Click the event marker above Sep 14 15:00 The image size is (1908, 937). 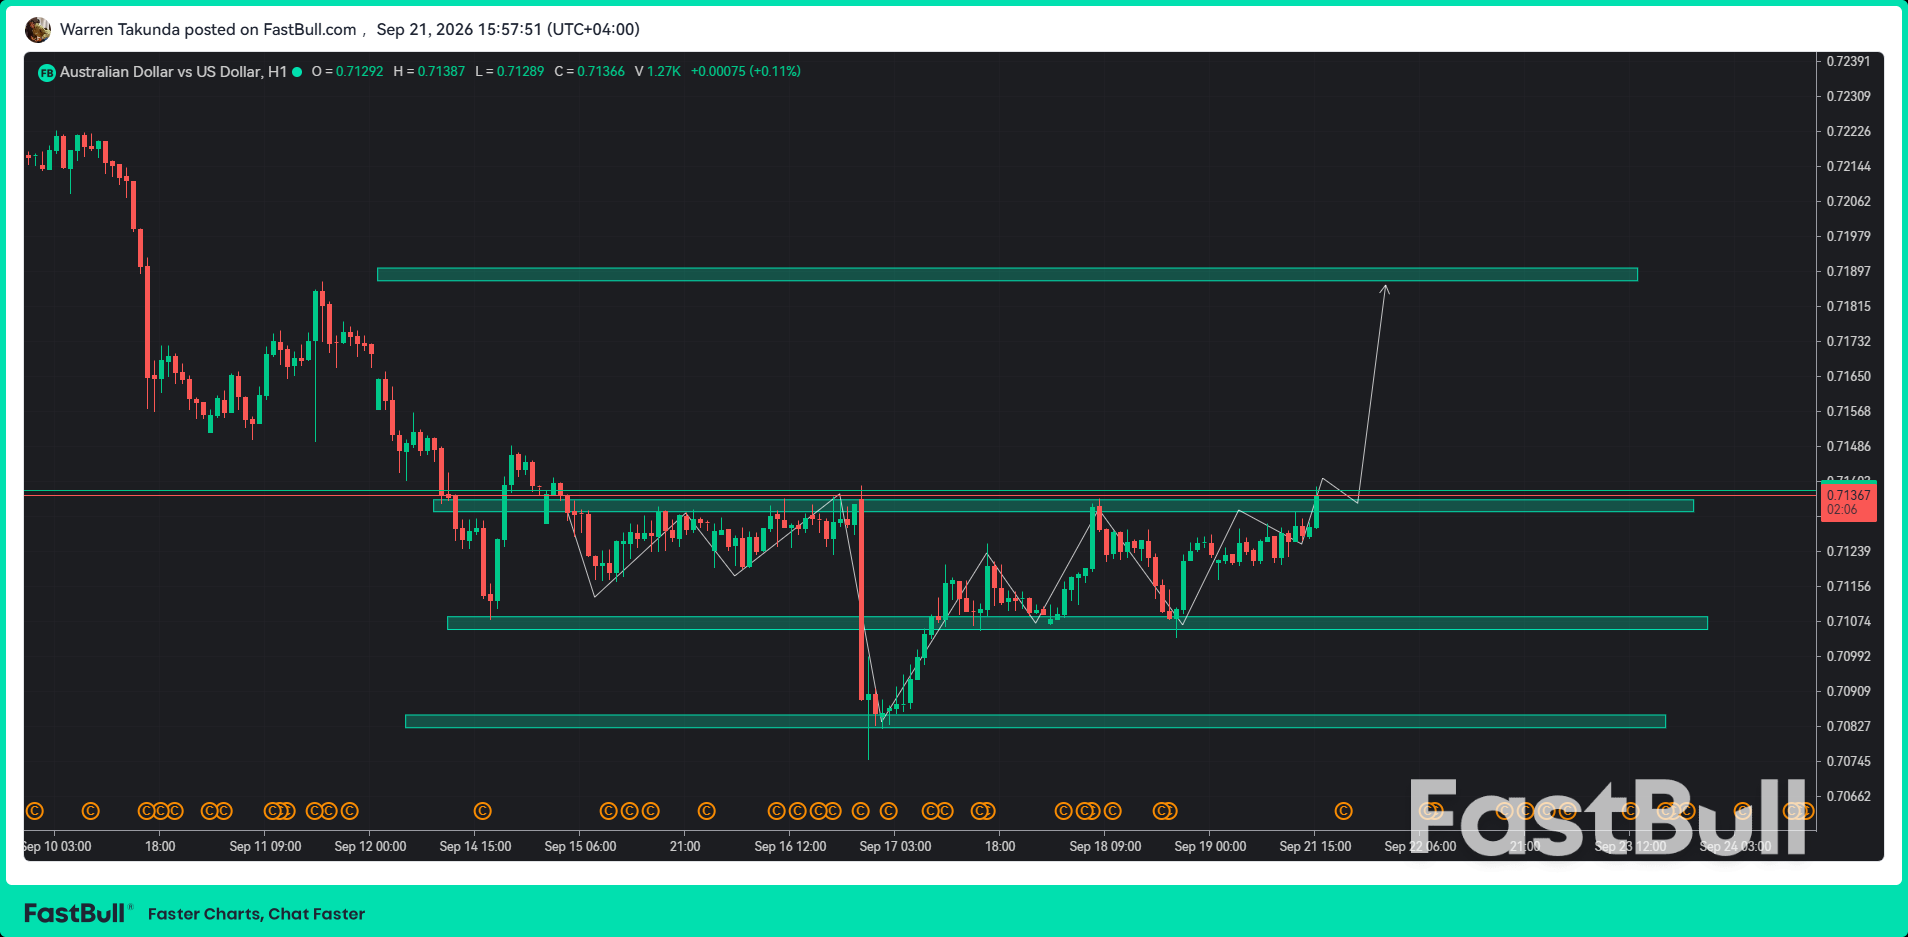coord(482,811)
